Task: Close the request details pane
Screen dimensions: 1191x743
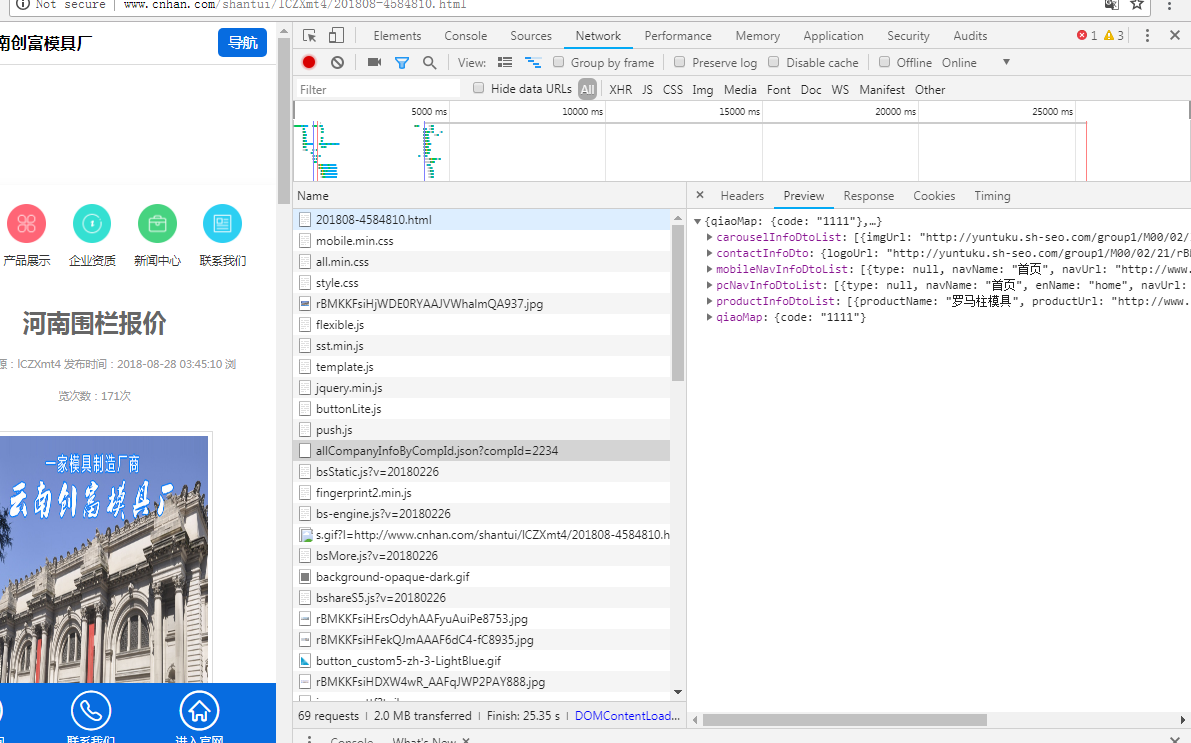Action: tap(700, 195)
